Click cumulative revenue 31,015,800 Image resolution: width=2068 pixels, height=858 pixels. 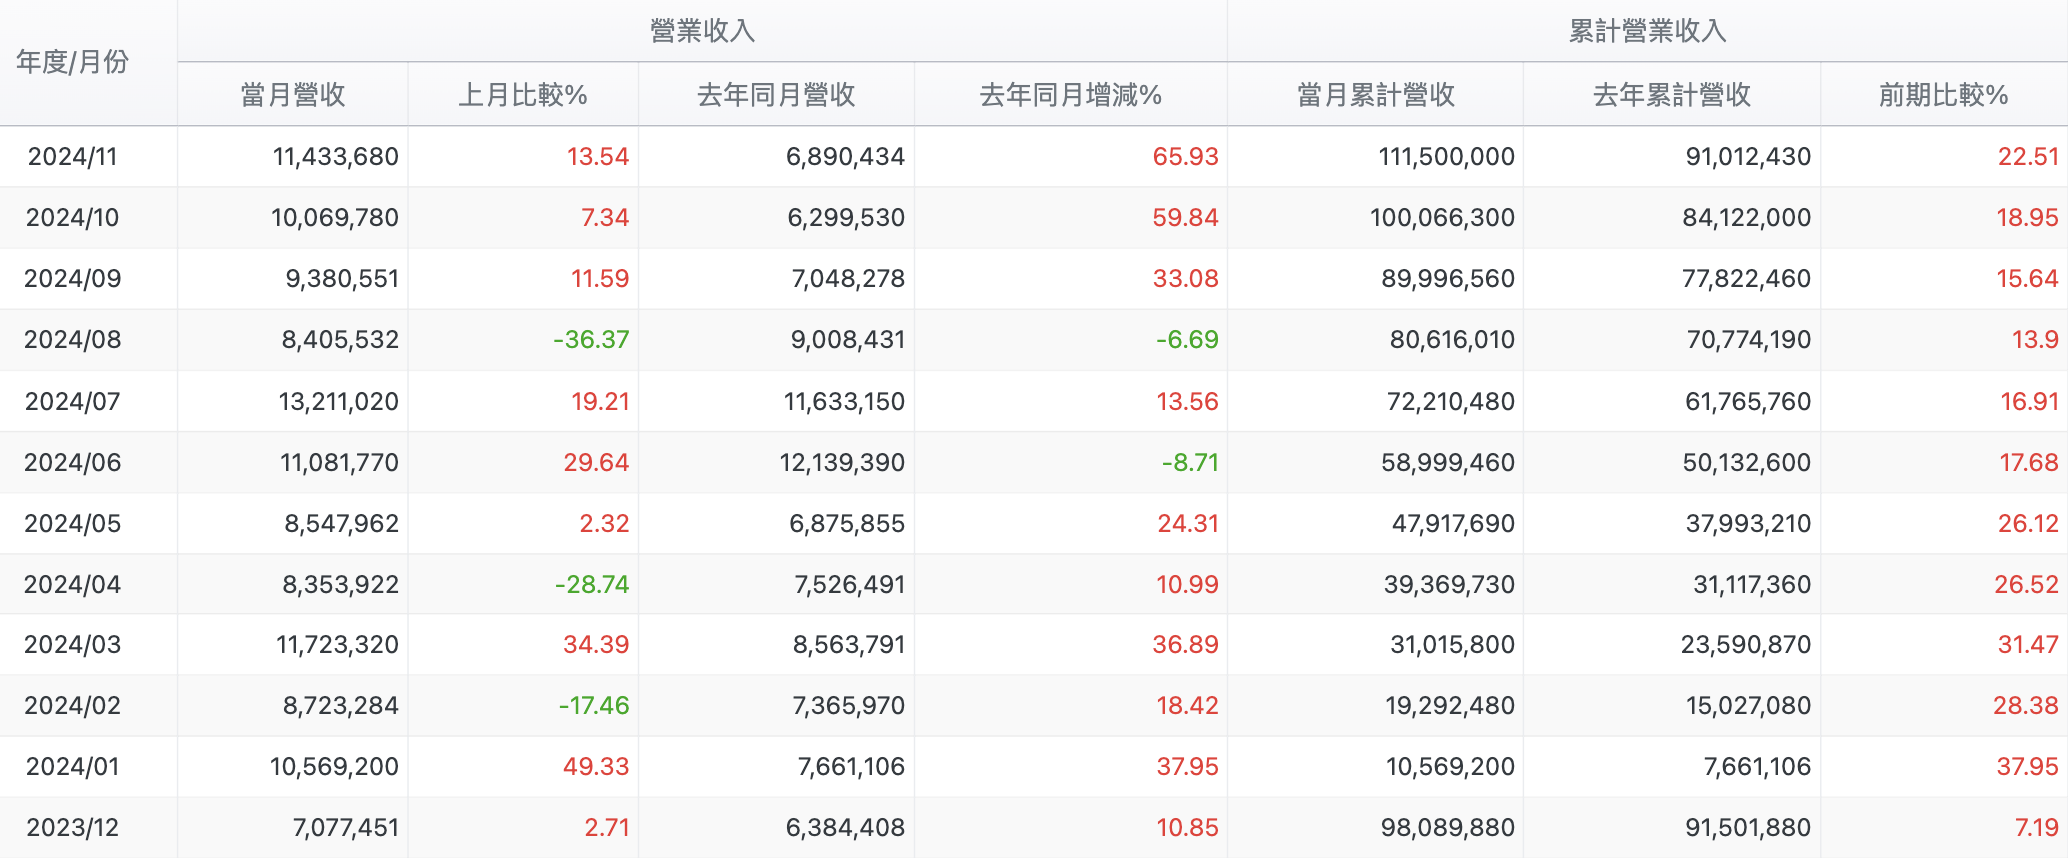(x=1453, y=645)
